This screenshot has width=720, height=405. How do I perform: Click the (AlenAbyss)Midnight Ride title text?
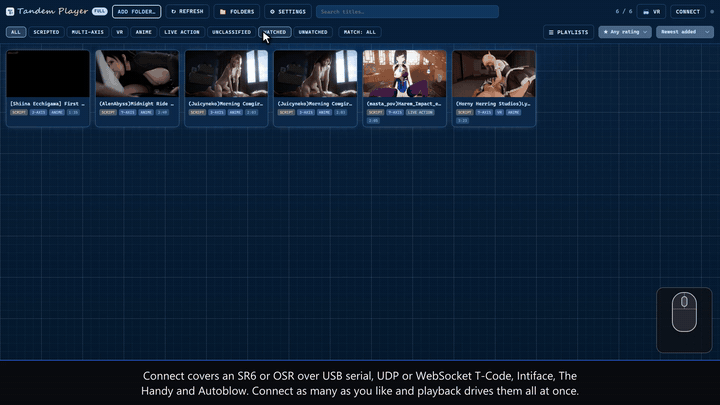click(x=136, y=104)
